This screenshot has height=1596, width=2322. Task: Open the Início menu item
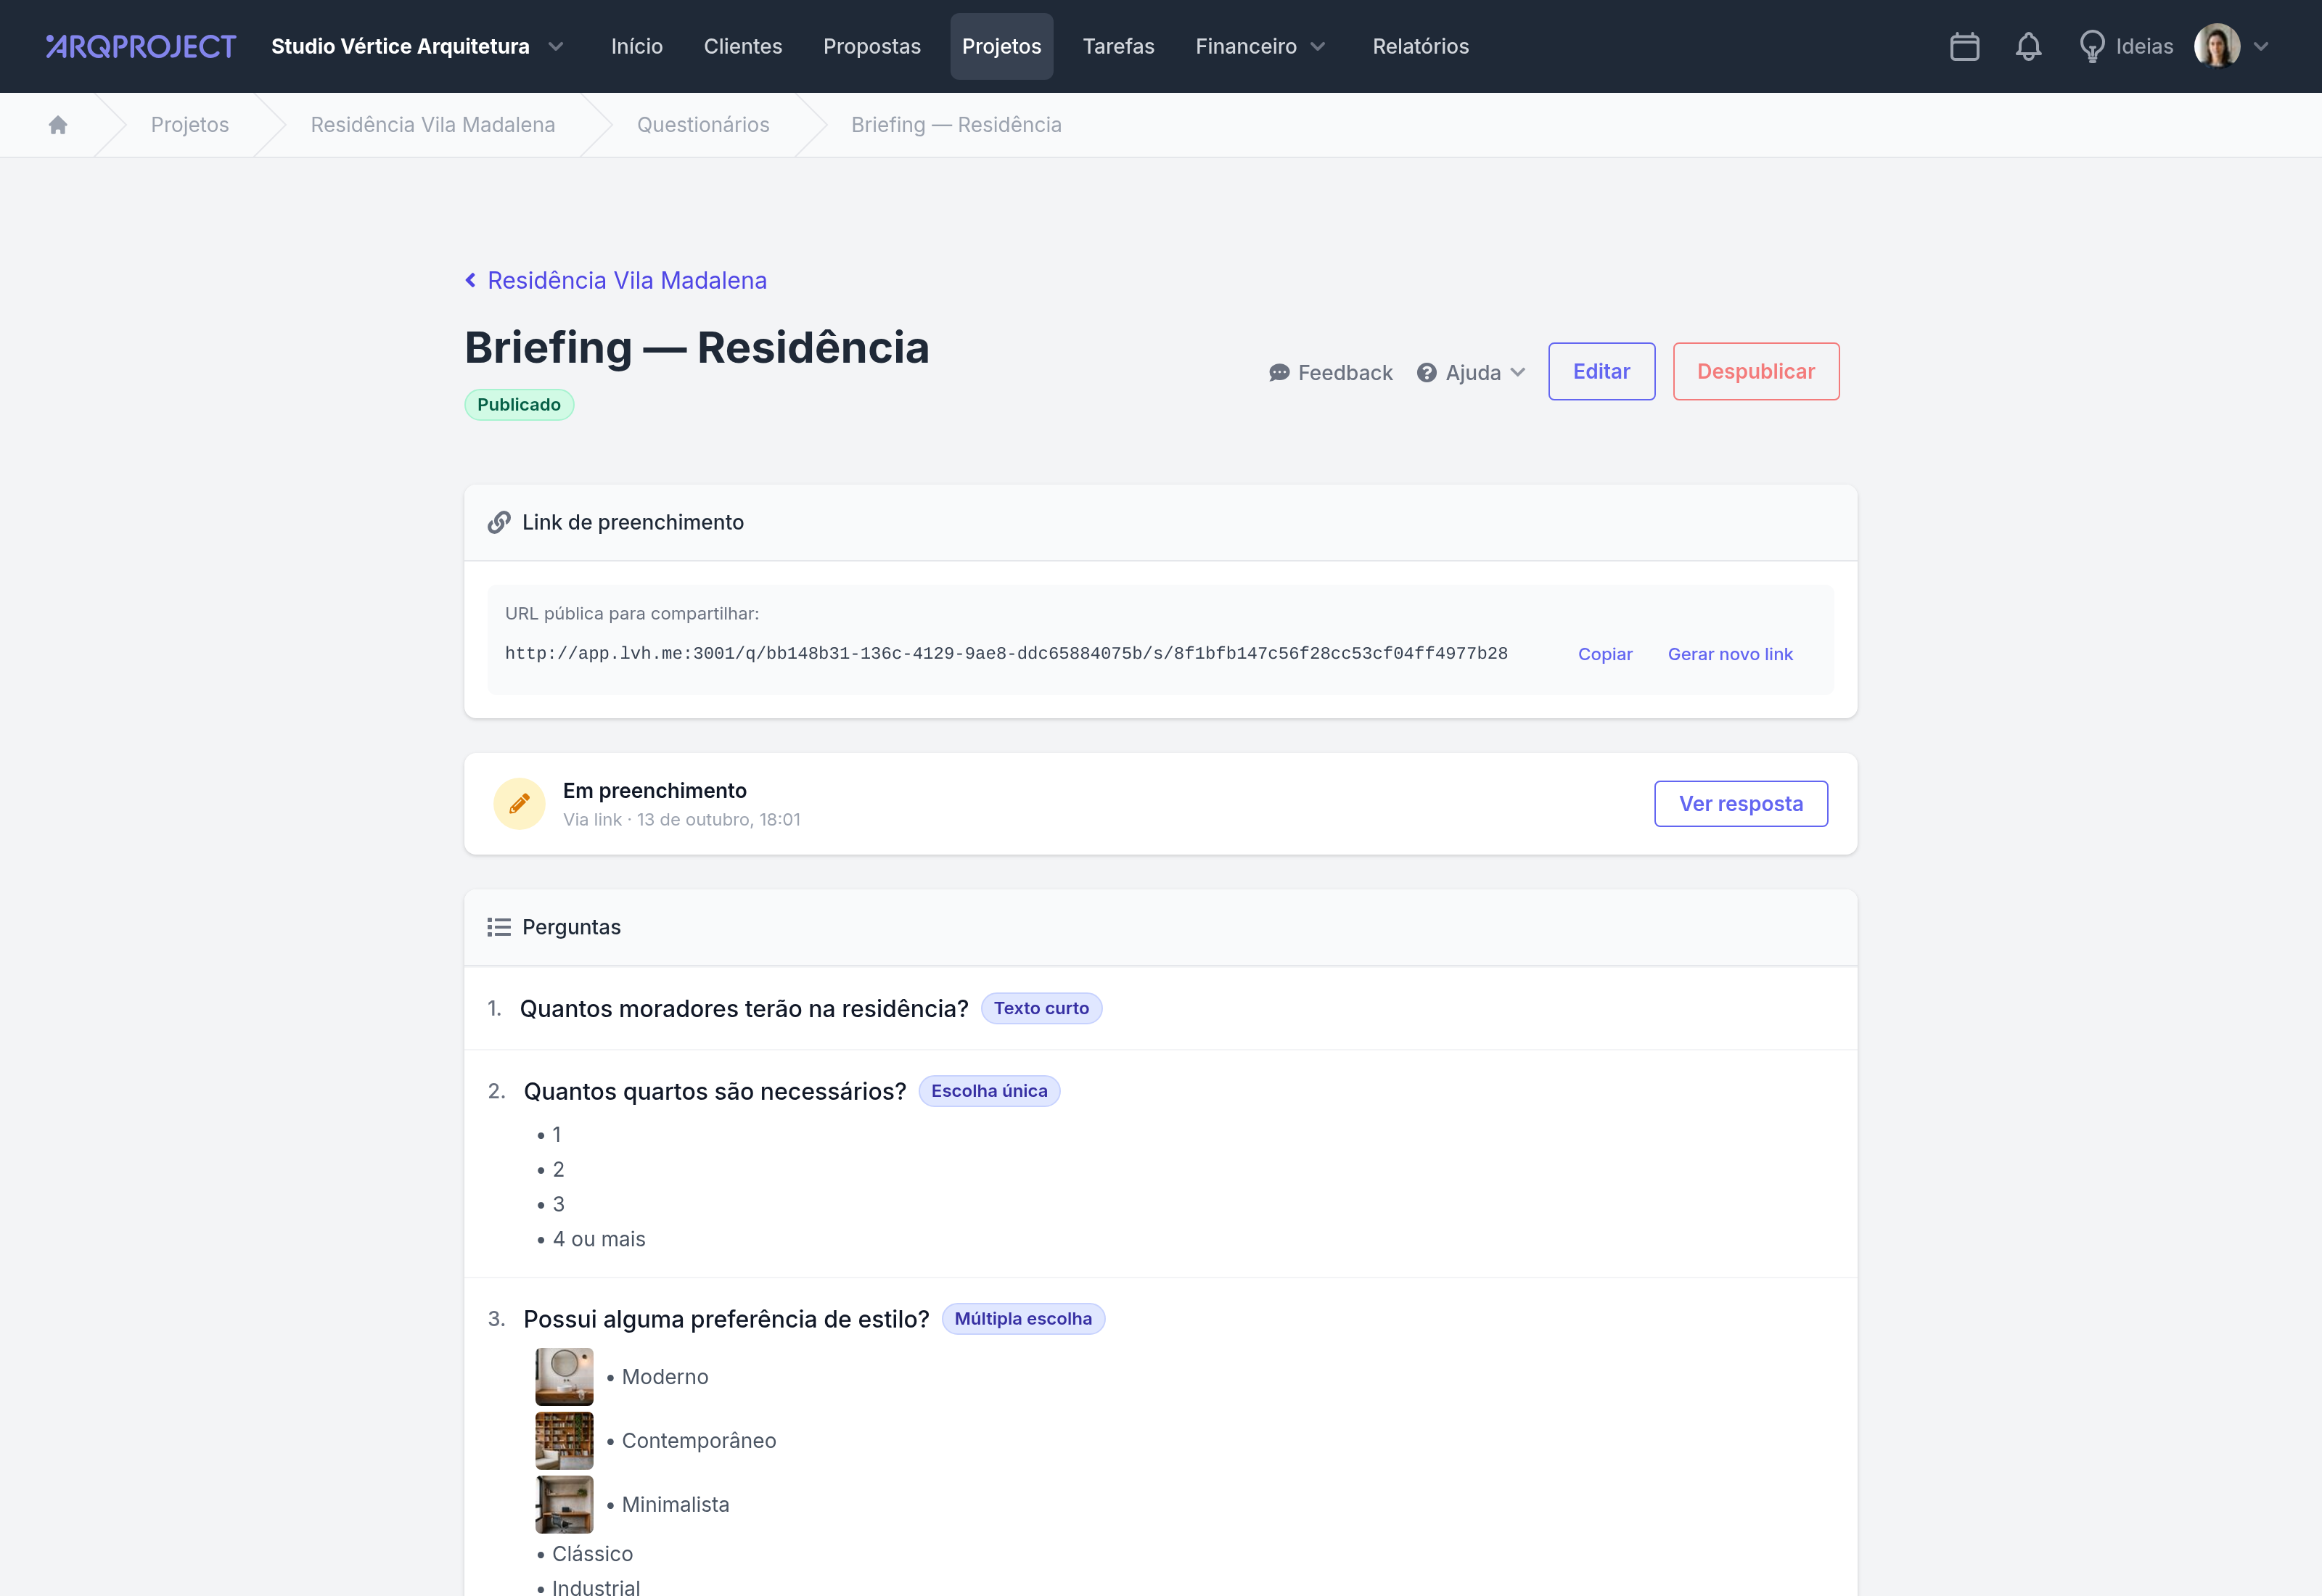637,46
